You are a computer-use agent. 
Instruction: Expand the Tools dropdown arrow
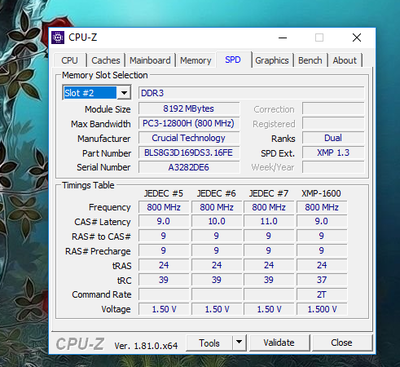(239, 342)
